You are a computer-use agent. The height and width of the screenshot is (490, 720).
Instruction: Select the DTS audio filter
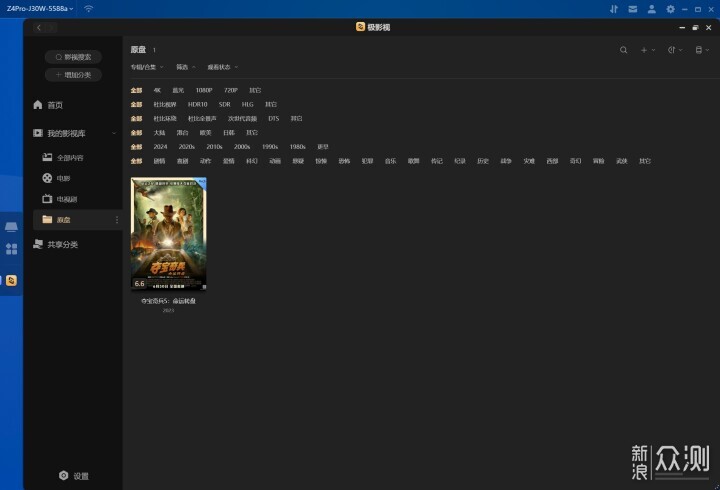coord(274,118)
